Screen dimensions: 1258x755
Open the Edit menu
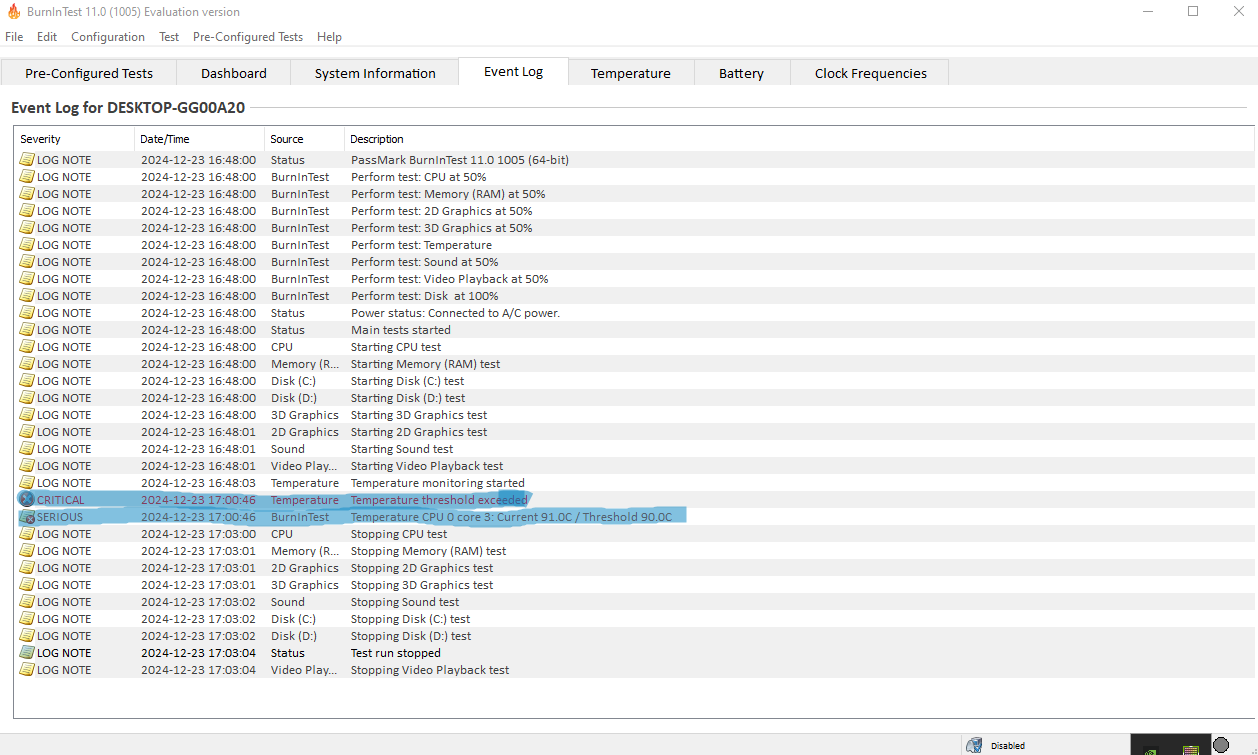point(47,37)
